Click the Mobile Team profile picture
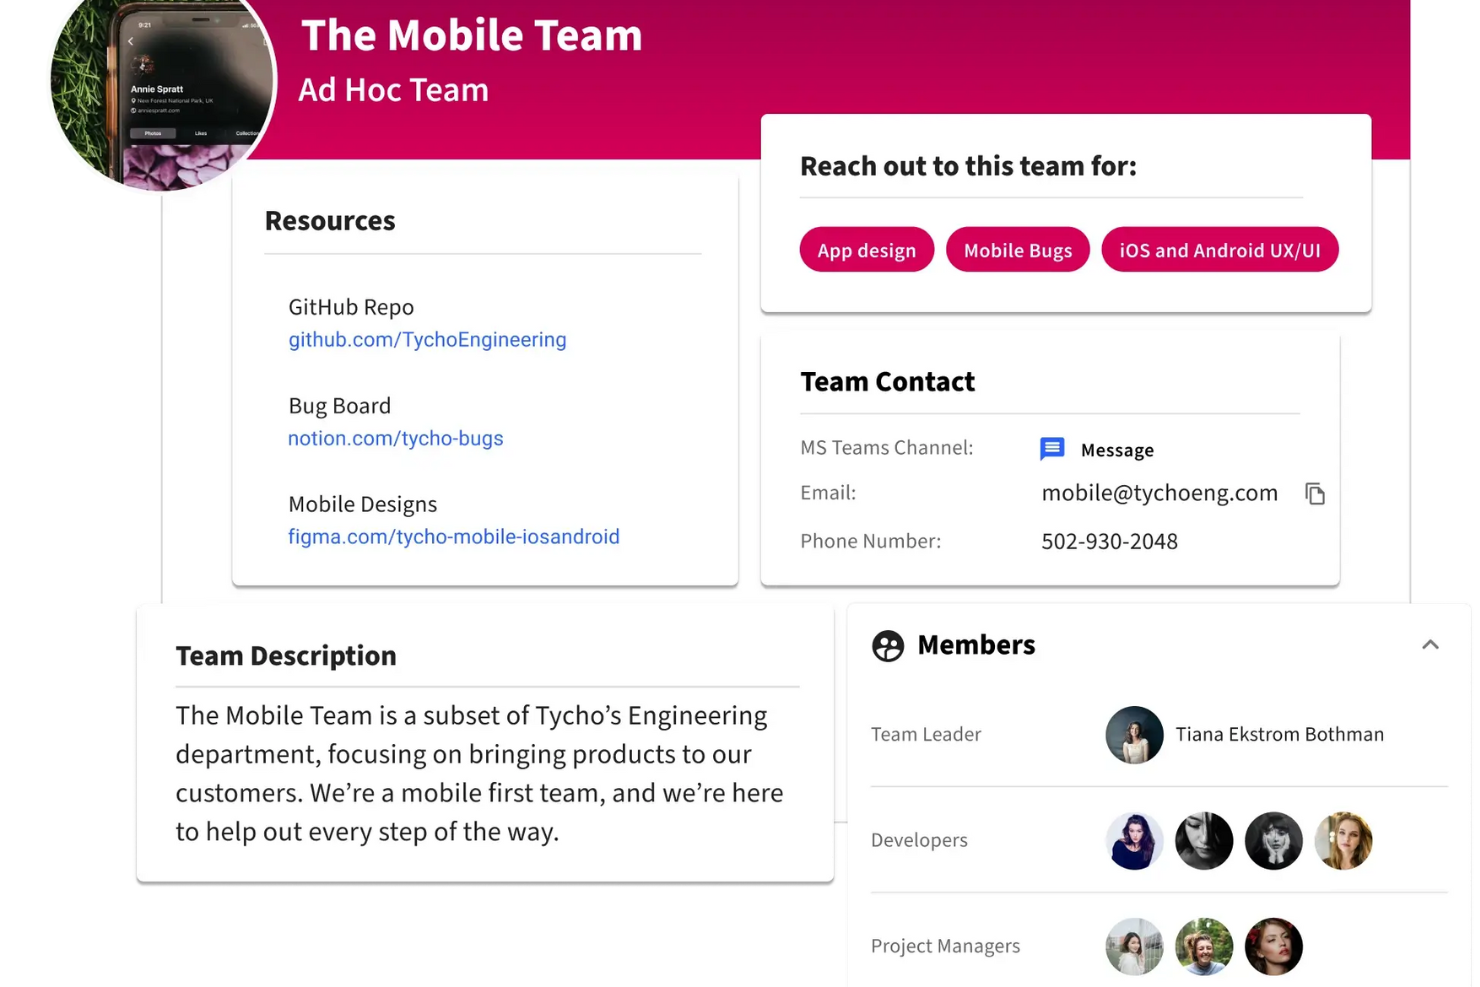Viewport: 1480px width, 987px height. [163, 82]
